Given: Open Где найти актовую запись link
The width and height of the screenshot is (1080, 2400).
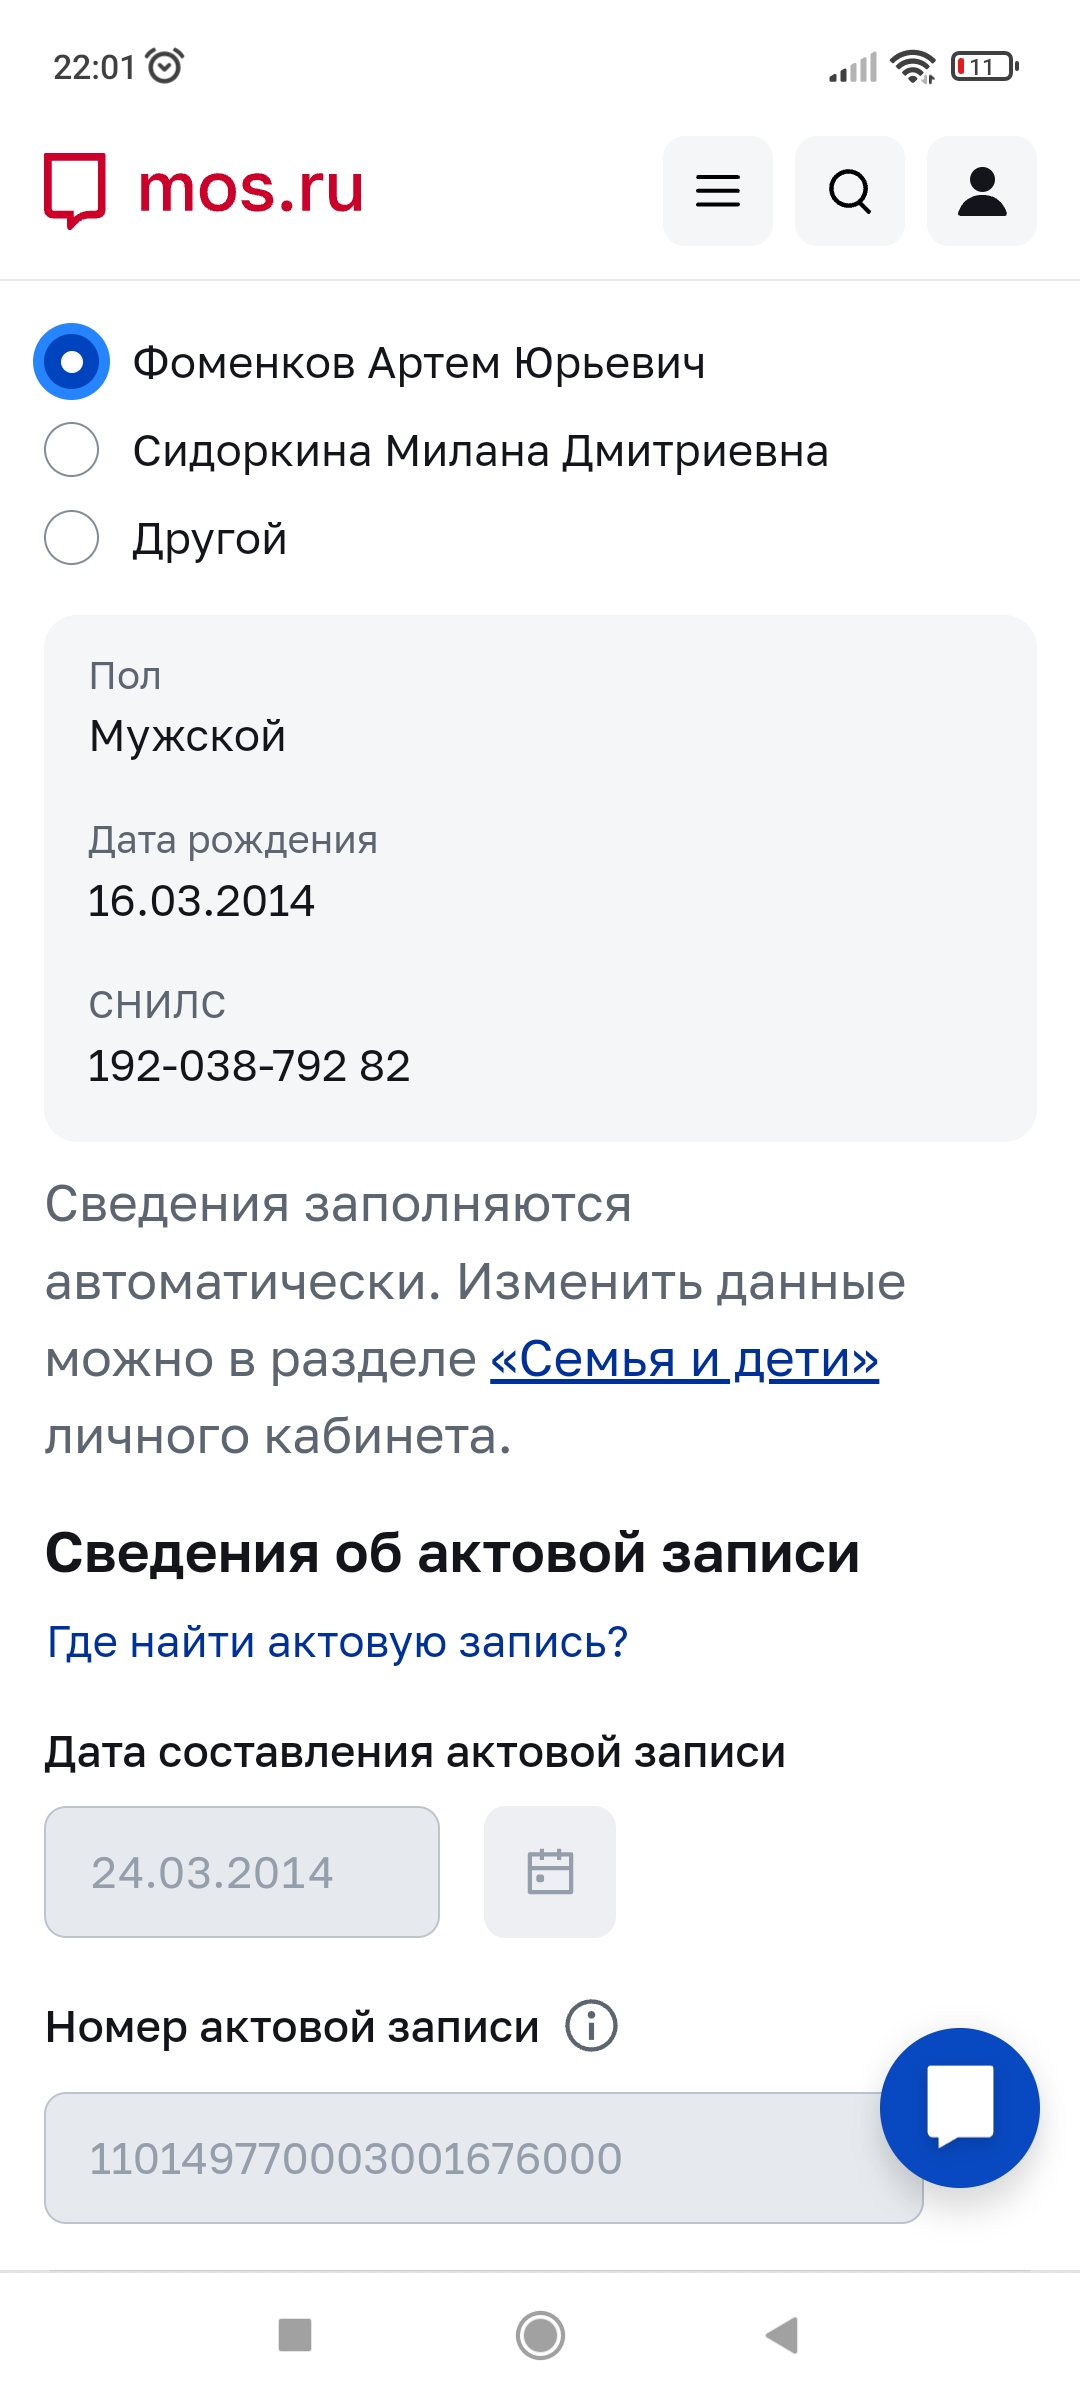Looking at the screenshot, I should (338, 1642).
